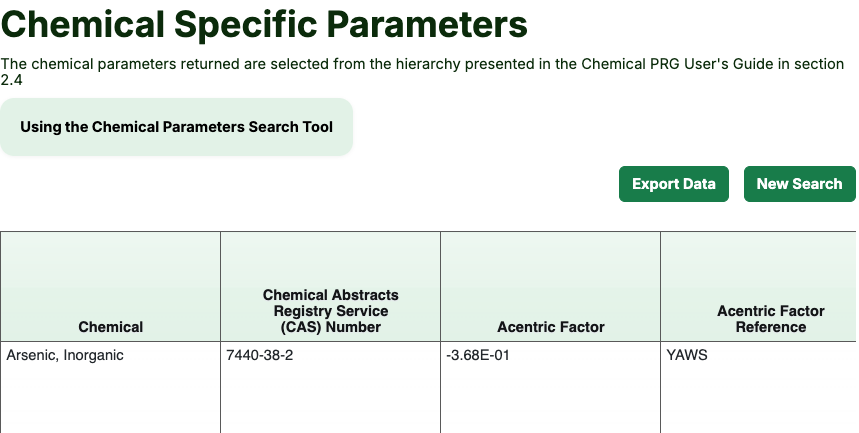Click the Acentric Factor Reference header
The width and height of the screenshot is (859, 433).
pyautogui.click(x=770, y=319)
